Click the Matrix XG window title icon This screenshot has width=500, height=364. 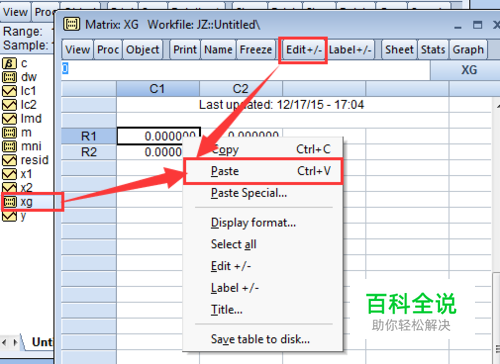pos(72,24)
